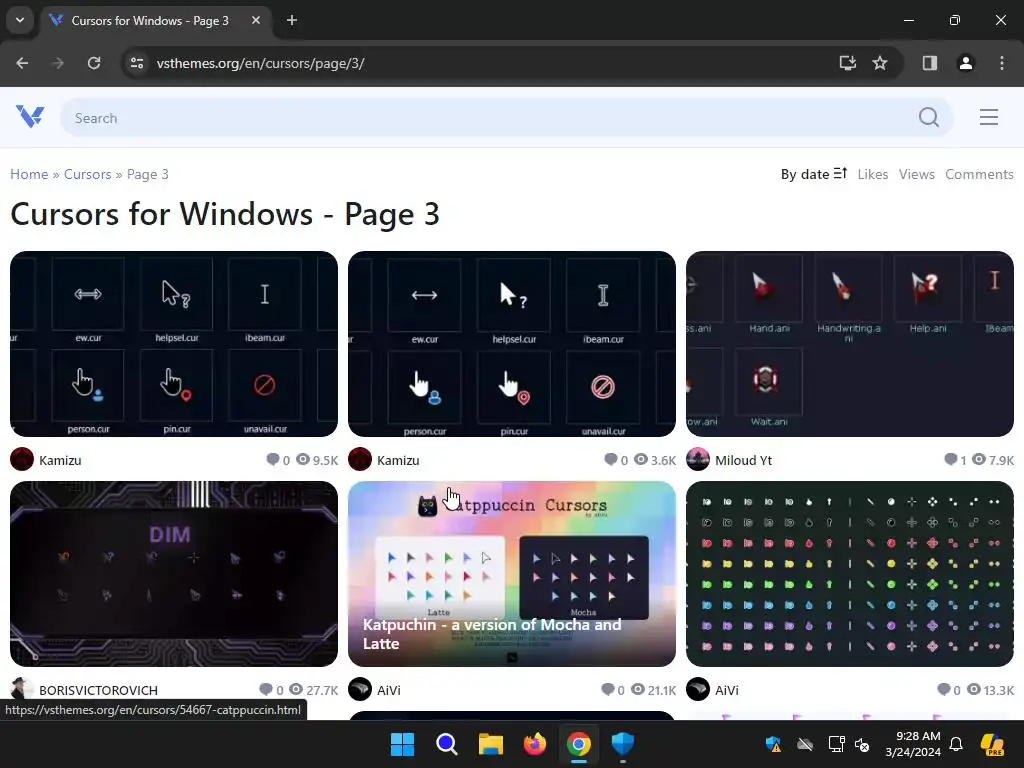Open author Miloud Yt profile
Screen dimensions: 1024x768
pos(743,460)
